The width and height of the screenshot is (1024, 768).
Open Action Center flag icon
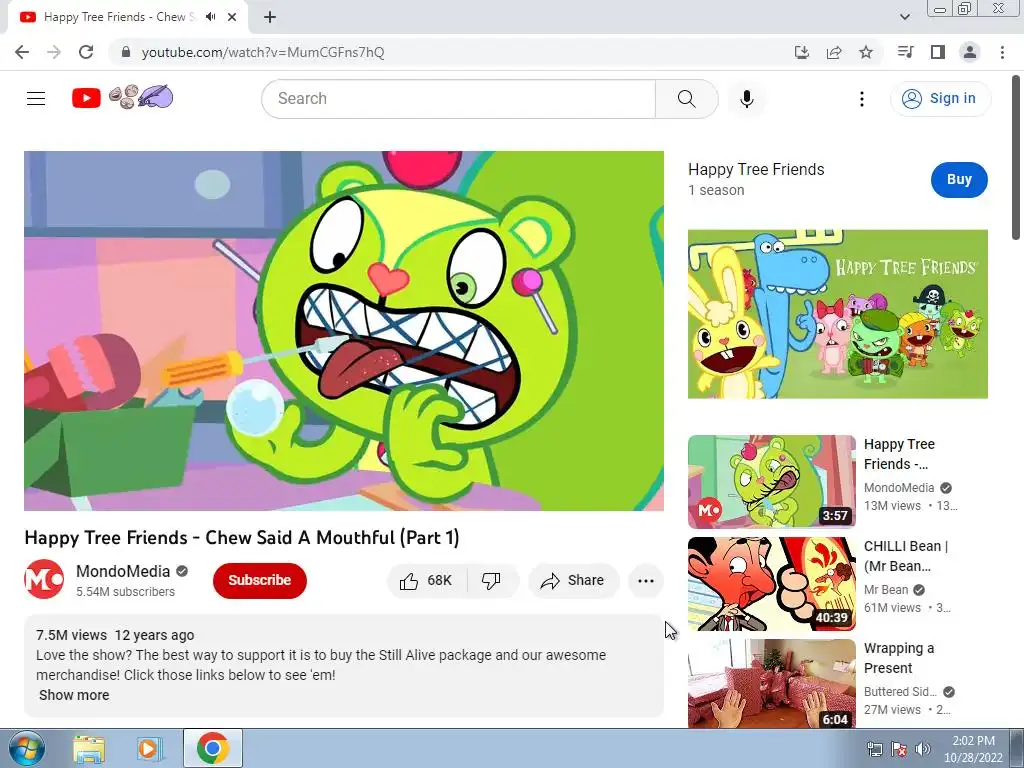point(899,749)
